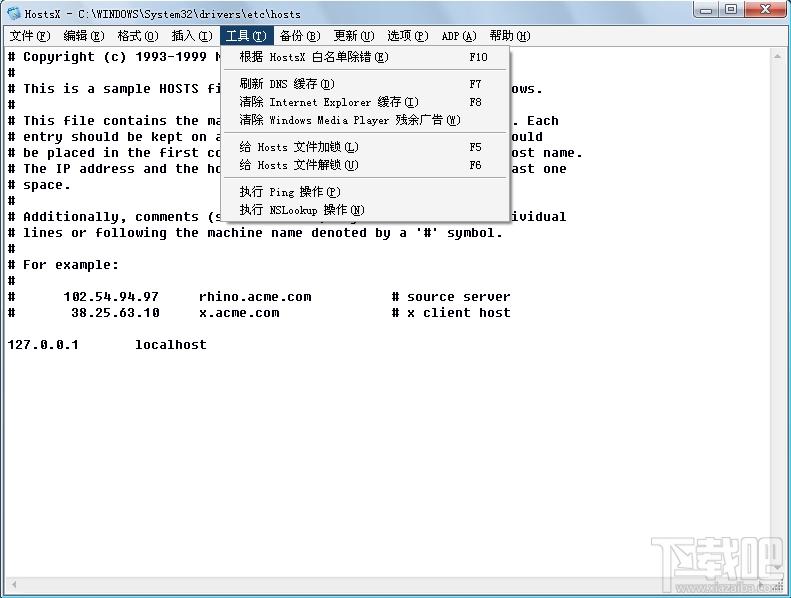The width and height of the screenshot is (791, 598).
Task: Open the 插入(I) menu
Action: (192, 36)
